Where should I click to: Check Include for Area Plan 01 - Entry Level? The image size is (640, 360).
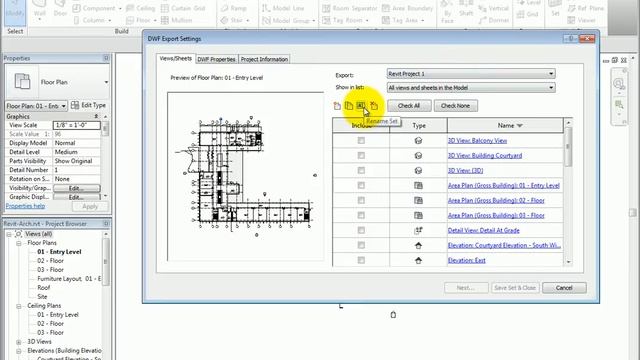[x=361, y=185]
